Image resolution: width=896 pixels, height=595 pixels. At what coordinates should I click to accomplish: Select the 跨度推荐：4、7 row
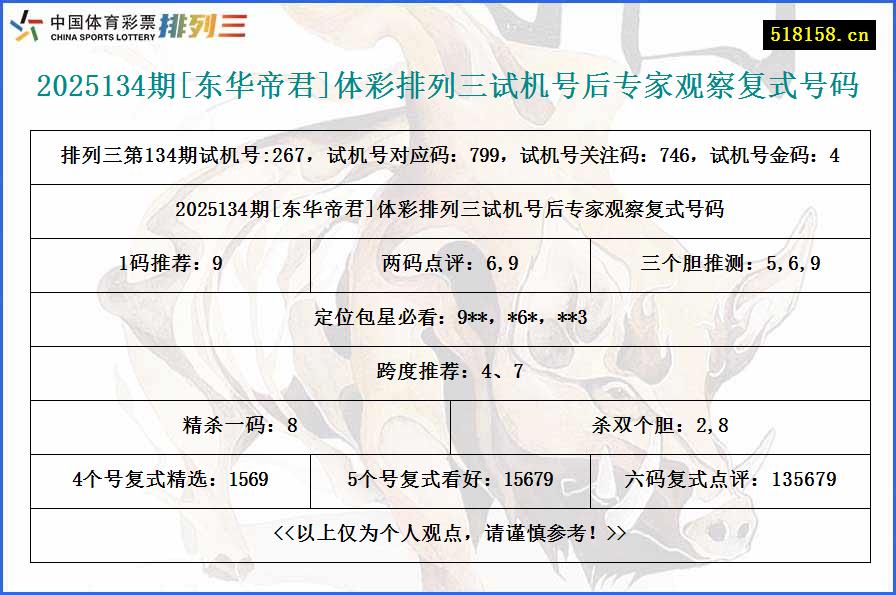pyautogui.click(x=447, y=372)
